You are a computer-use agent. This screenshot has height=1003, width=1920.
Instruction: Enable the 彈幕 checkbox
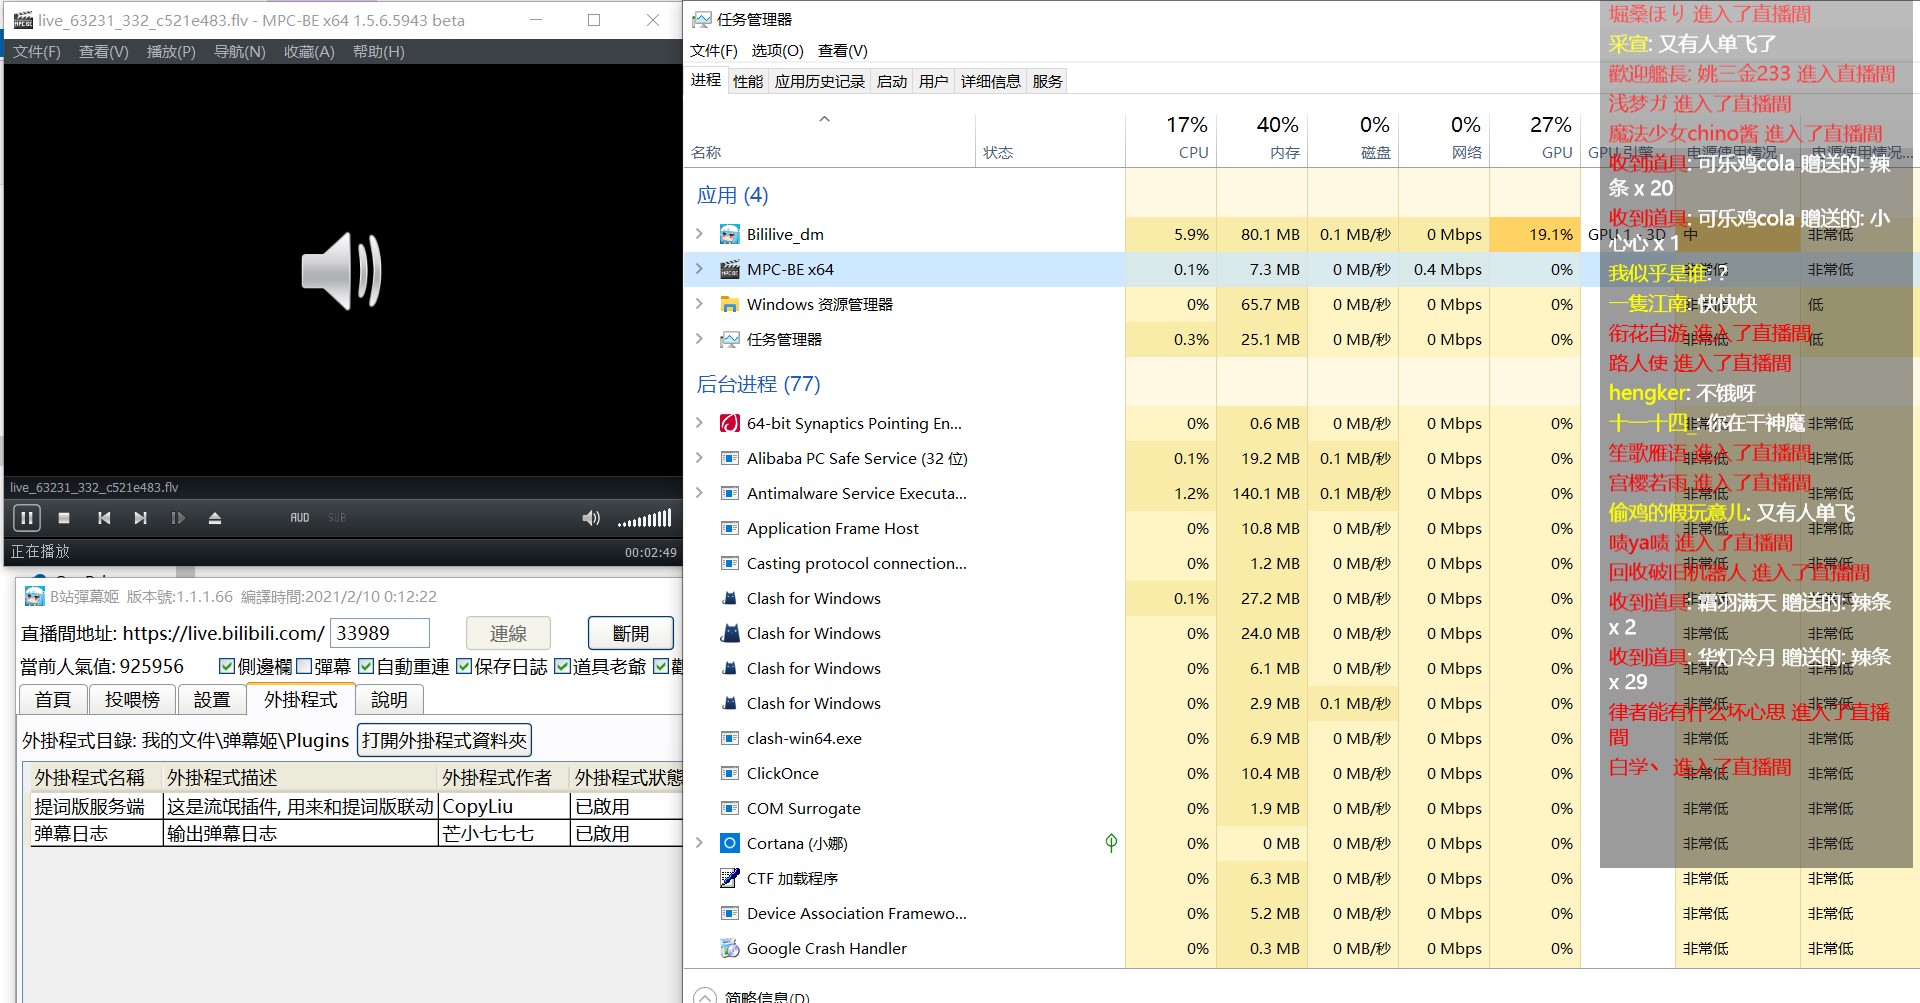304,666
